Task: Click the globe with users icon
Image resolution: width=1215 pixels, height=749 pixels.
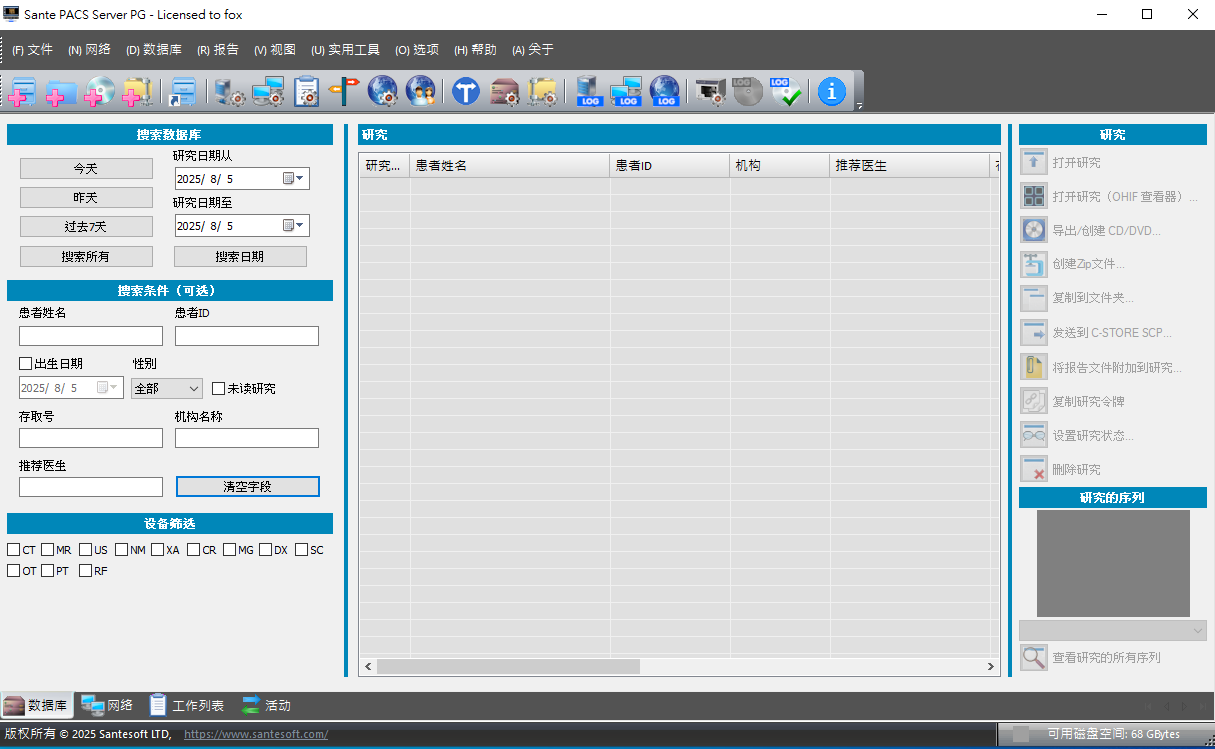Action: pyautogui.click(x=421, y=92)
